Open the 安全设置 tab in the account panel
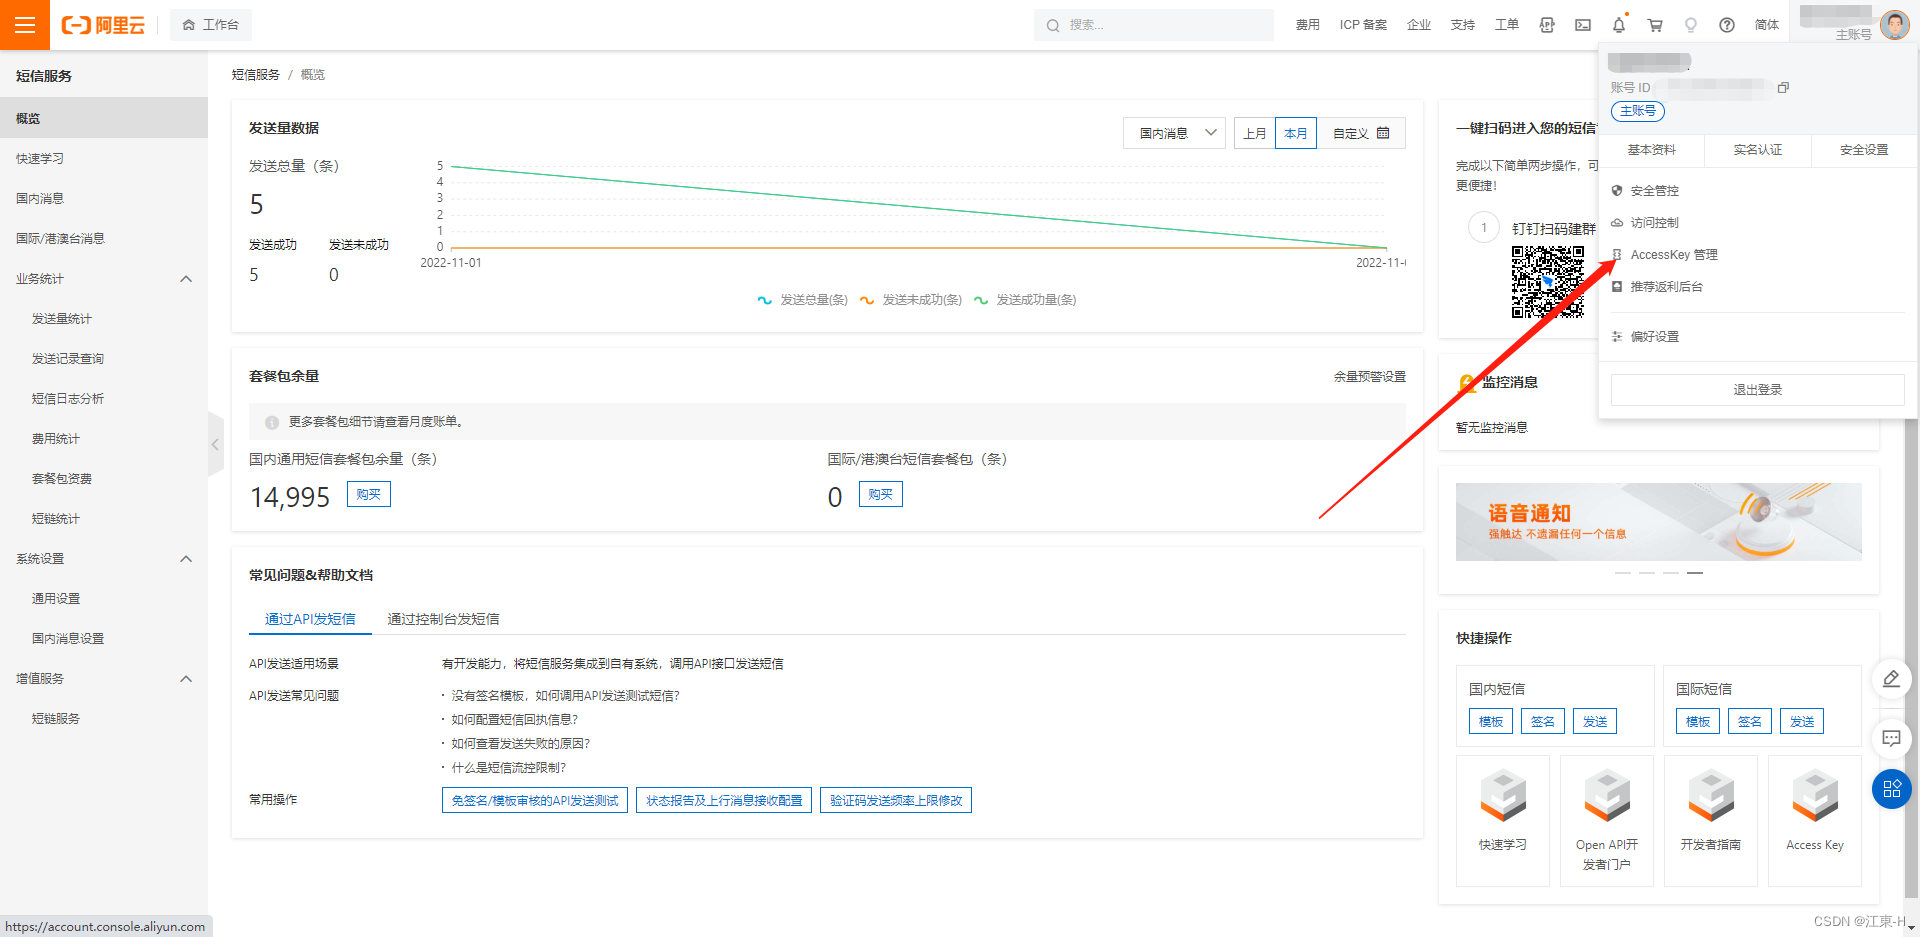 1864,150
